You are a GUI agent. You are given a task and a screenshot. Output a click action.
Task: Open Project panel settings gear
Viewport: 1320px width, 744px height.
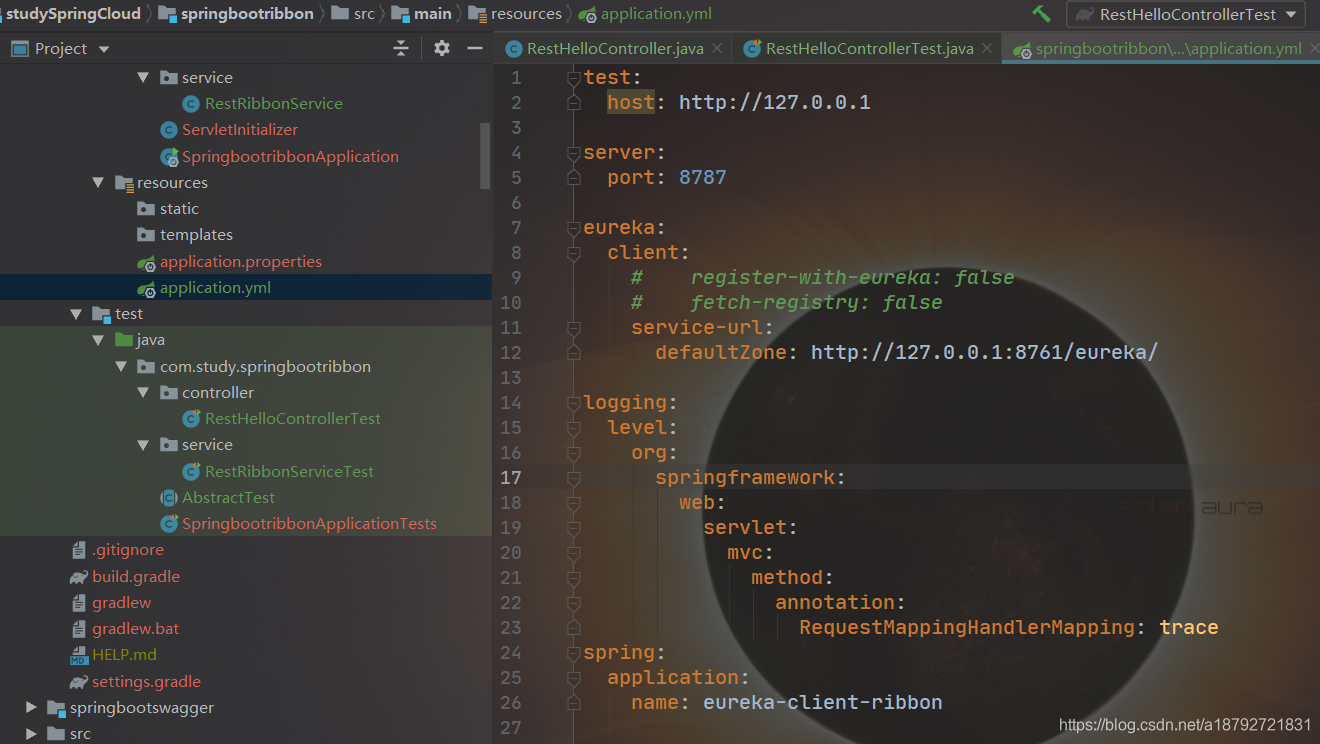[442, 48]
